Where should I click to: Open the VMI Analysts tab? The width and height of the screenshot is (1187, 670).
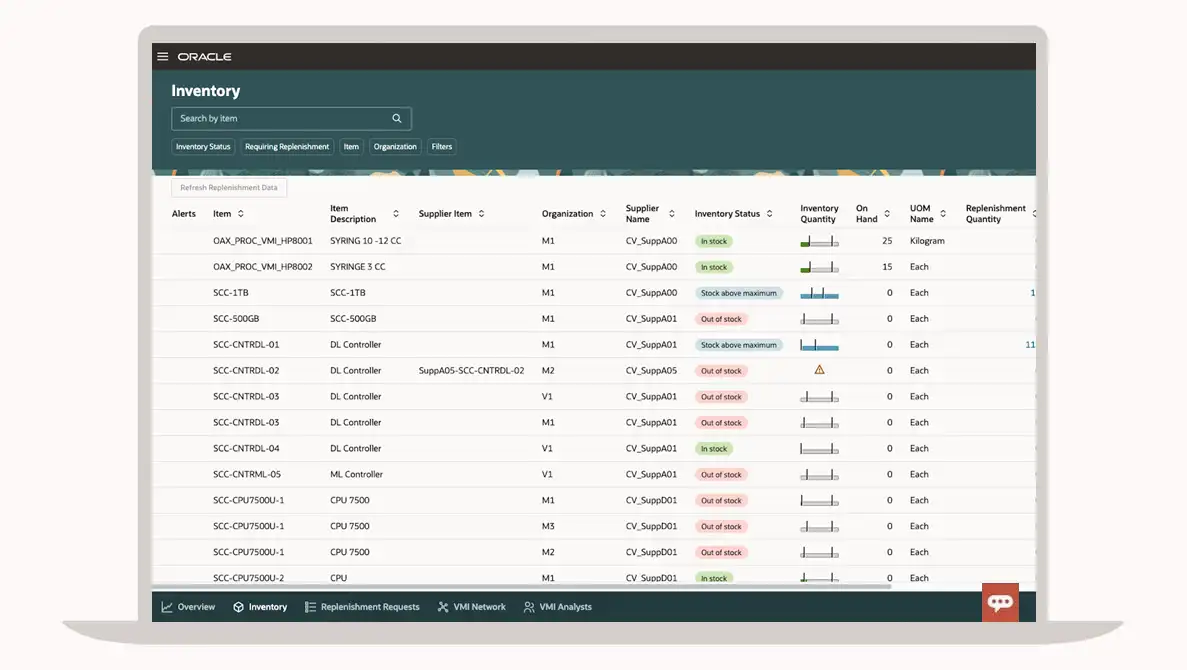pos(558,607)
